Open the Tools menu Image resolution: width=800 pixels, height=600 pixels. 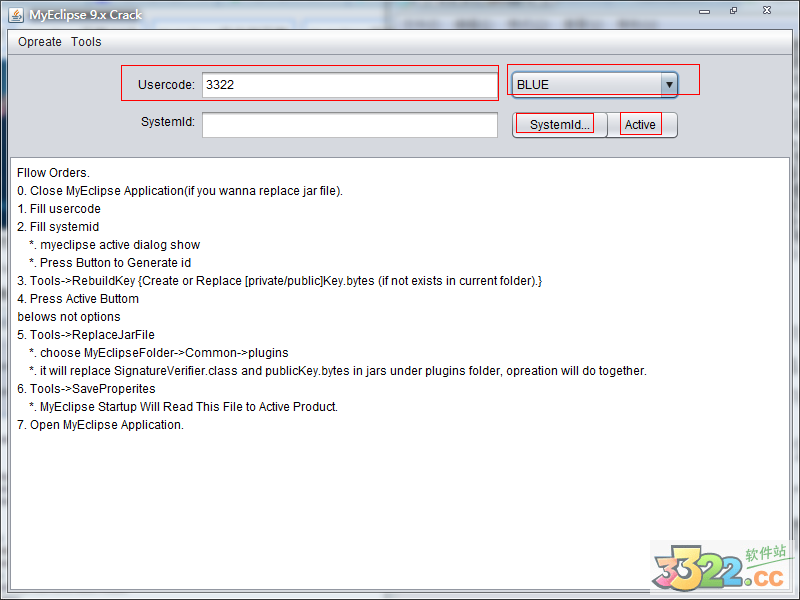pyautogui.click(x=86, y=42)
